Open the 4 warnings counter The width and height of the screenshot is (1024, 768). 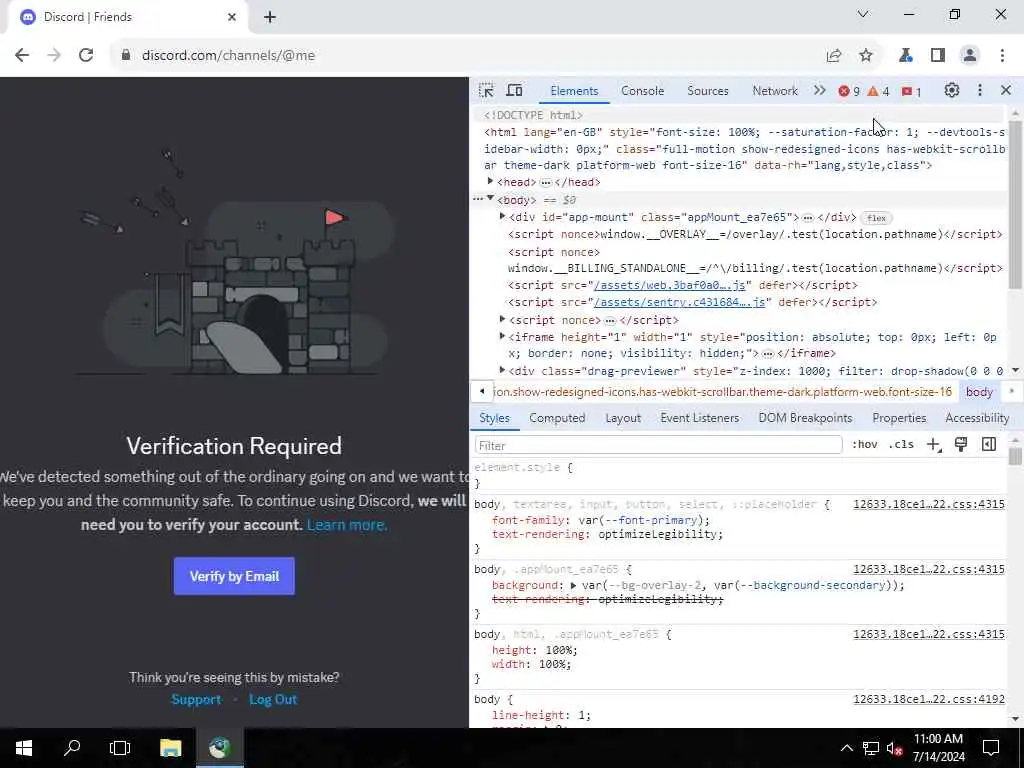[x=878, y=91]
